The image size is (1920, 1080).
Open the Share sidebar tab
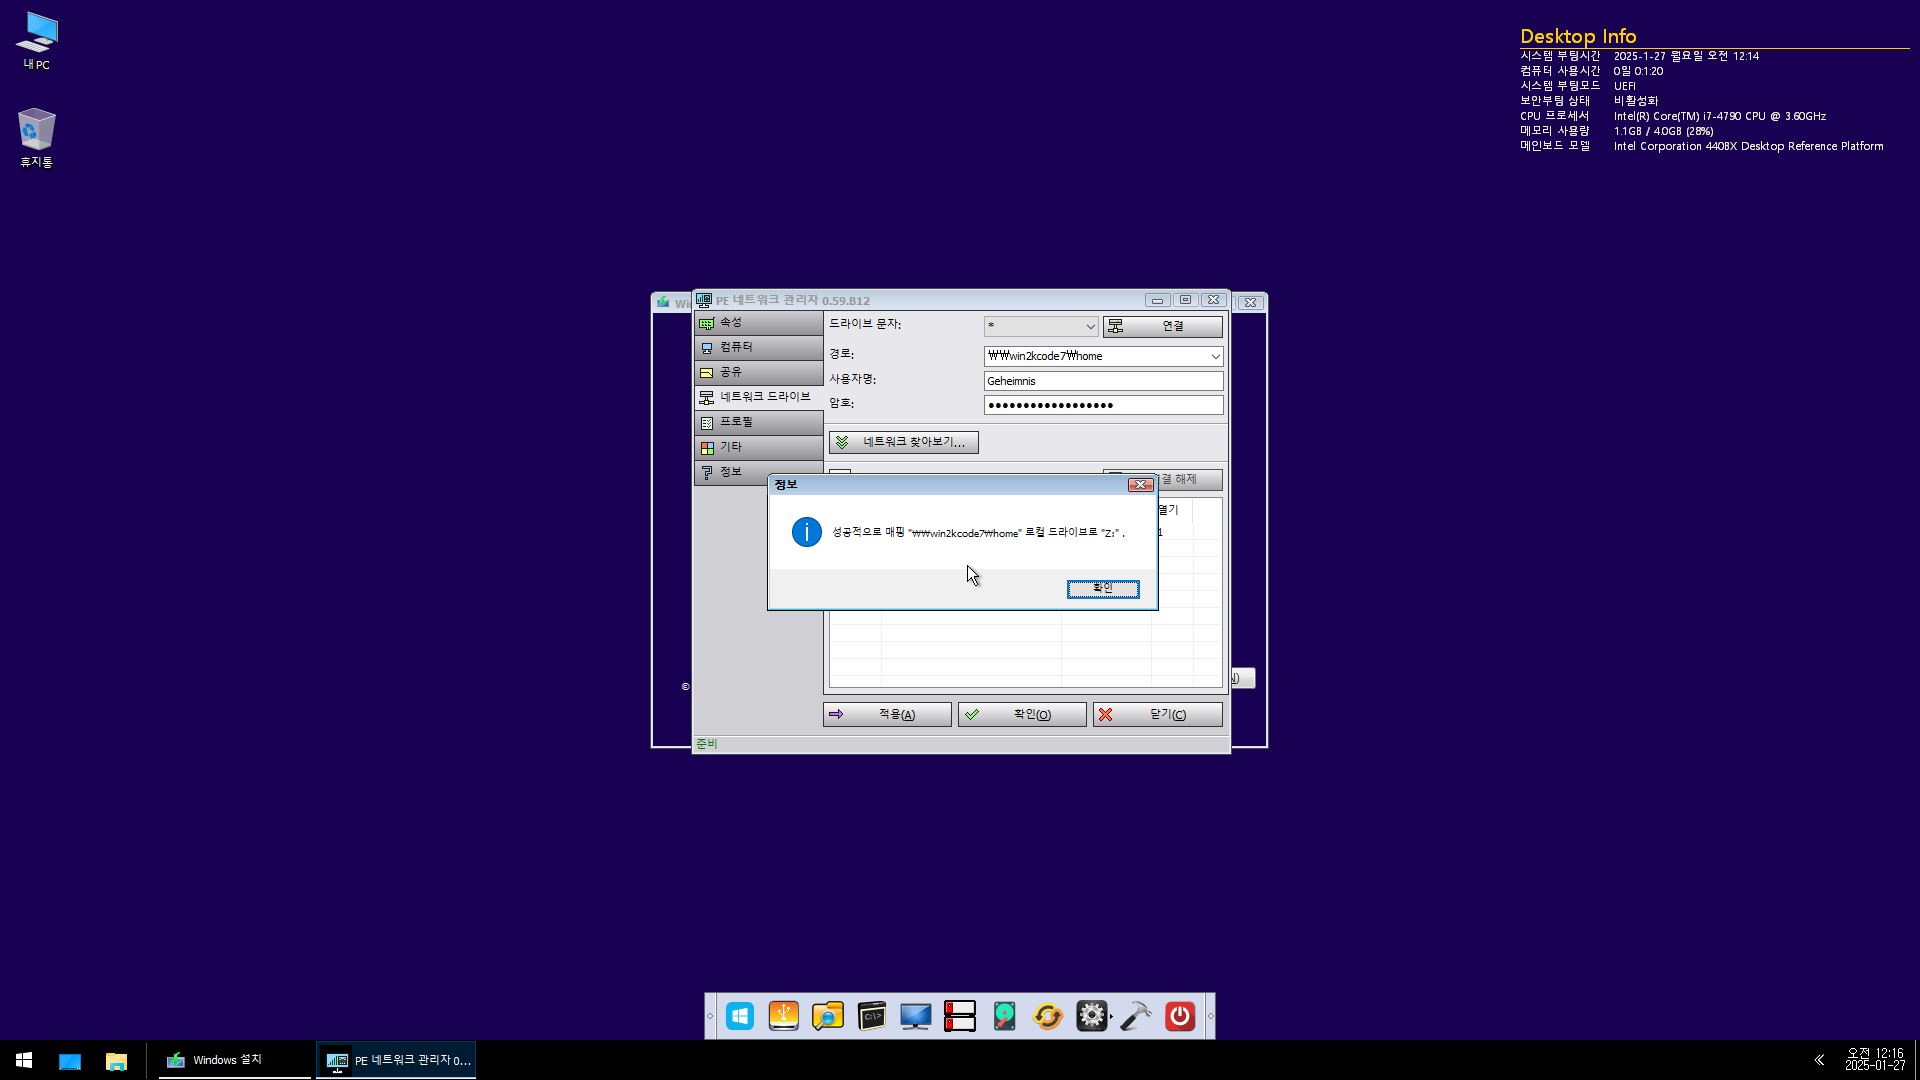coord(758,372)
